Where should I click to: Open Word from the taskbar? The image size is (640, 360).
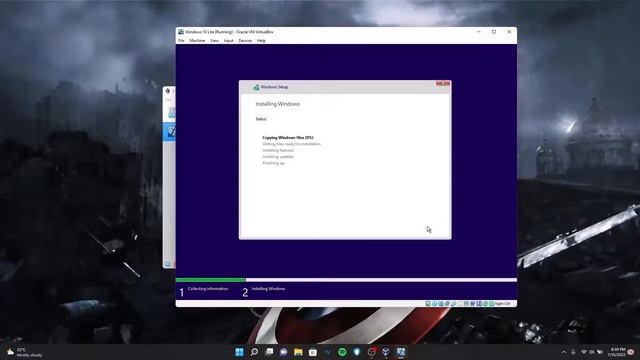click(x=328, y=352)
